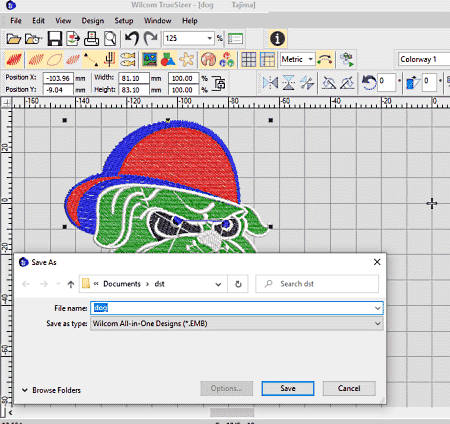Click the blue skew icon
This screenshot has width=450, height=424.
point(413,82)
